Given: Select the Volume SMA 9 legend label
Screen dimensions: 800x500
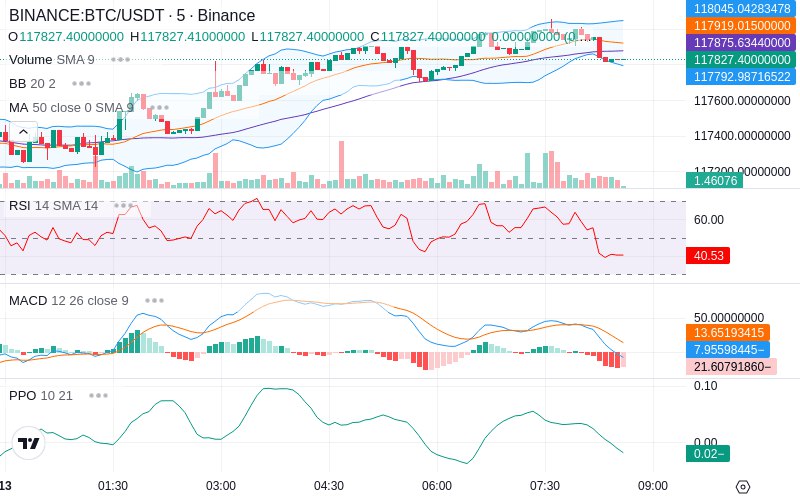Looking at the screenshot, I should pos(52,60).
